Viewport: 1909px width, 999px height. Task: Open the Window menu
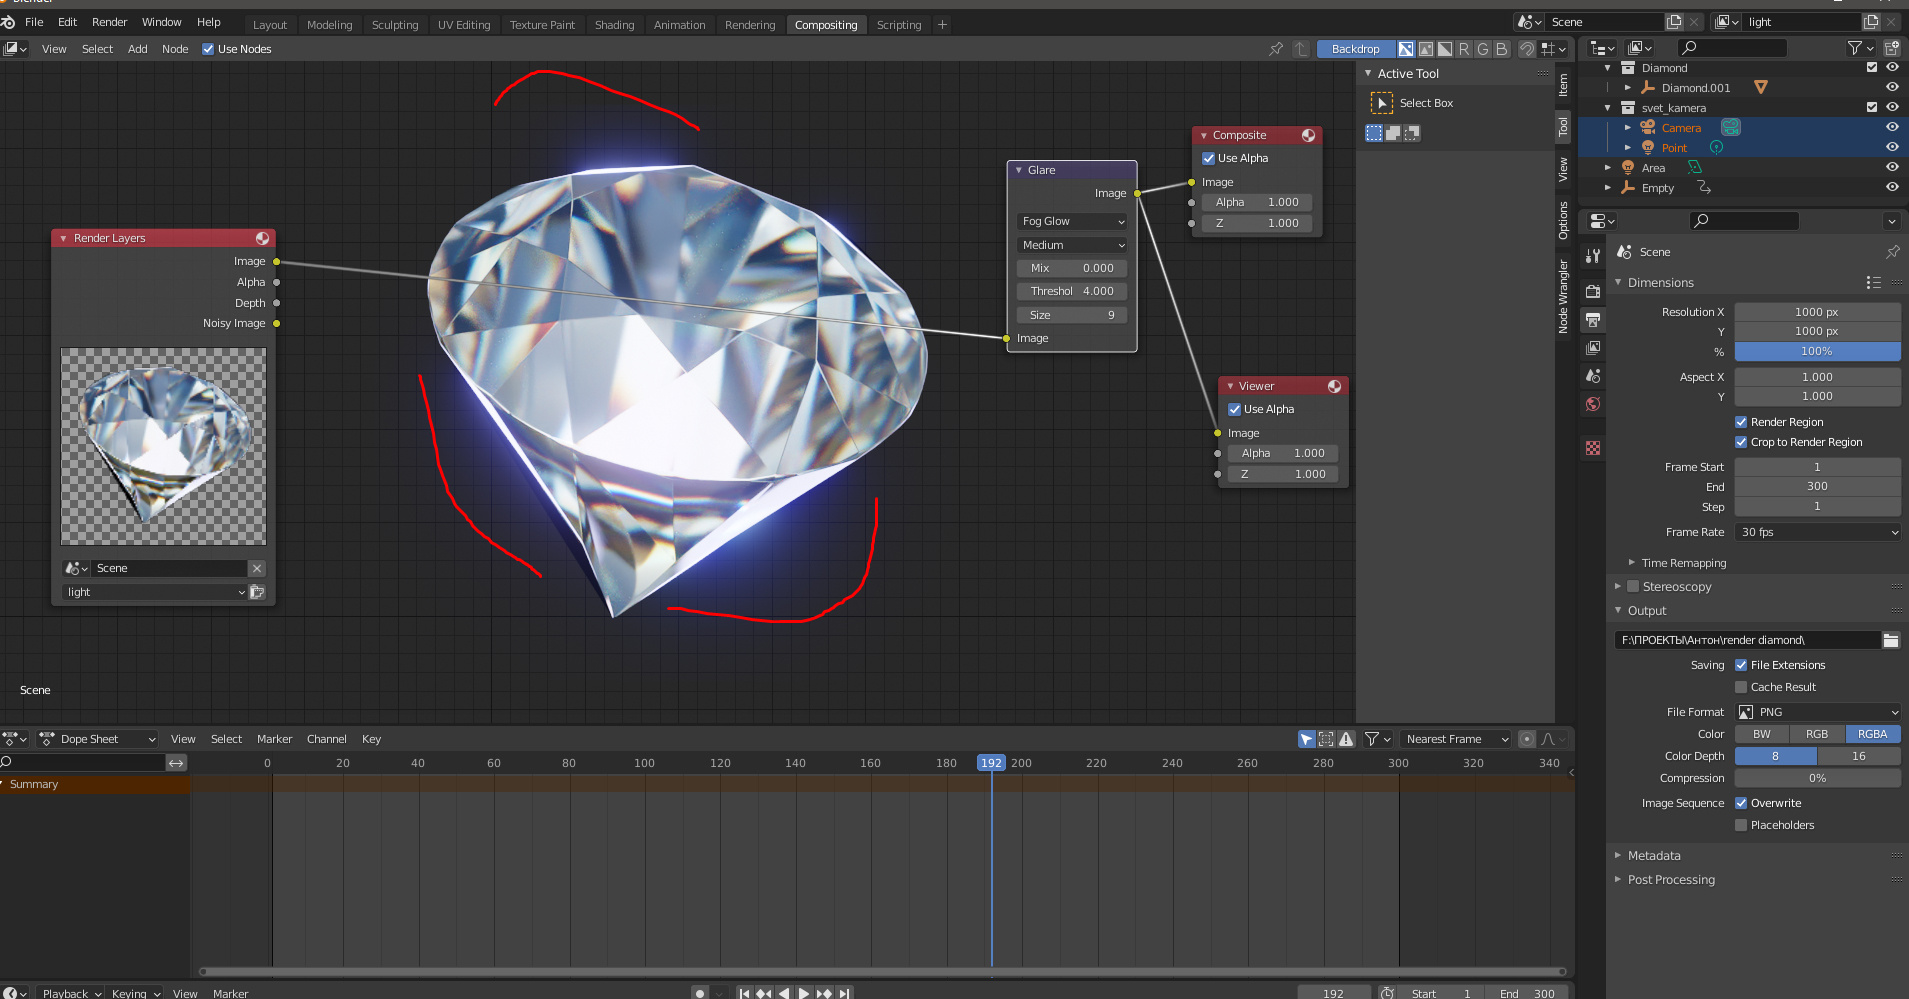pyautogui.click(x=162, y=22)
